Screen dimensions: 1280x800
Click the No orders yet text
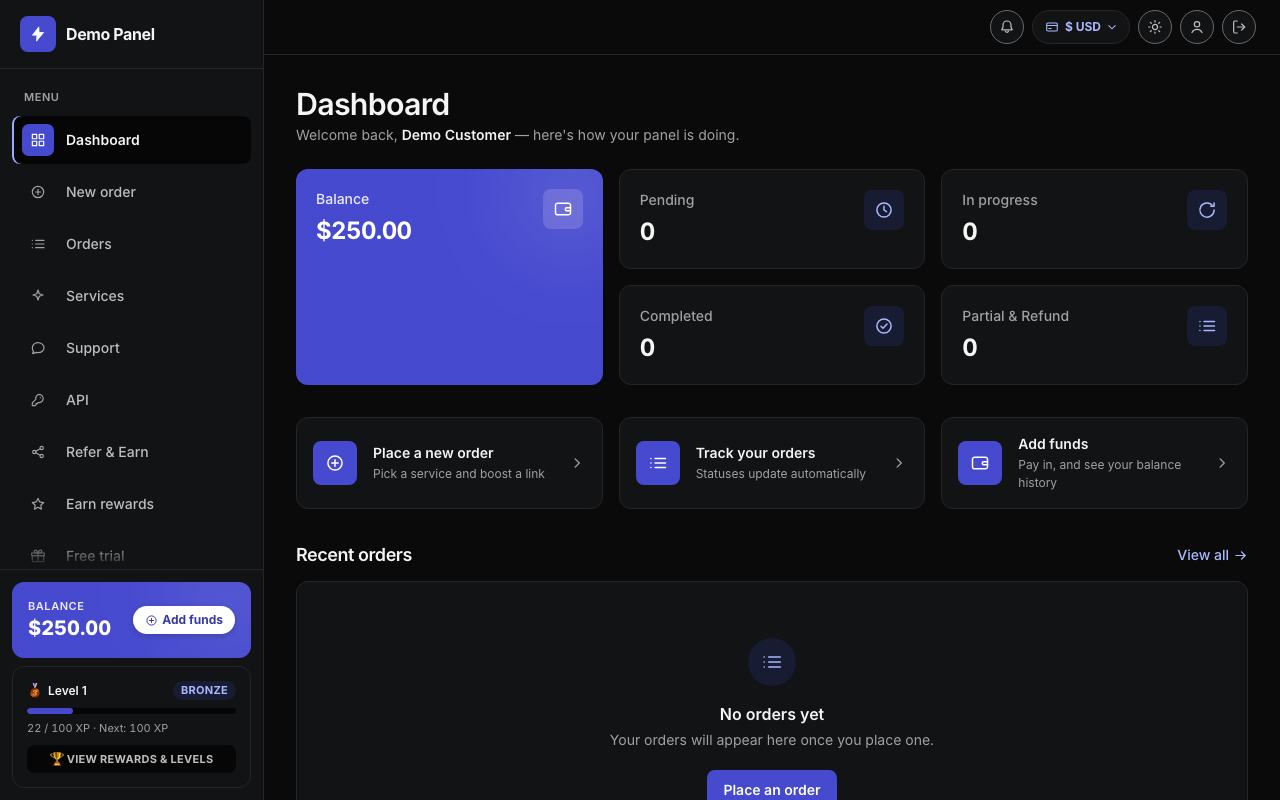pyautogui.click(x=772, y=714)
